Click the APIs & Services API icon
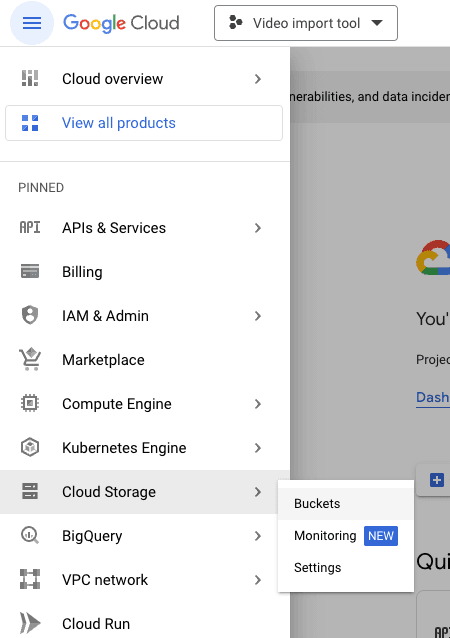 point(30,227)
